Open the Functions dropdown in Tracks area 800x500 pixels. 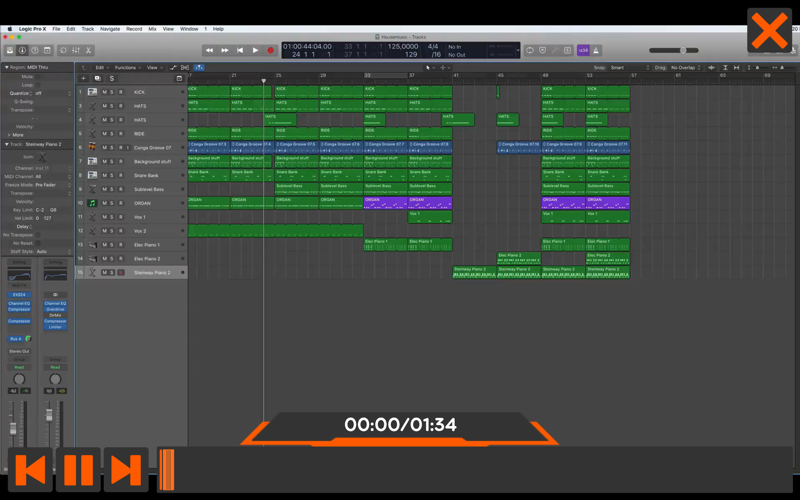[x=127, y=67]
